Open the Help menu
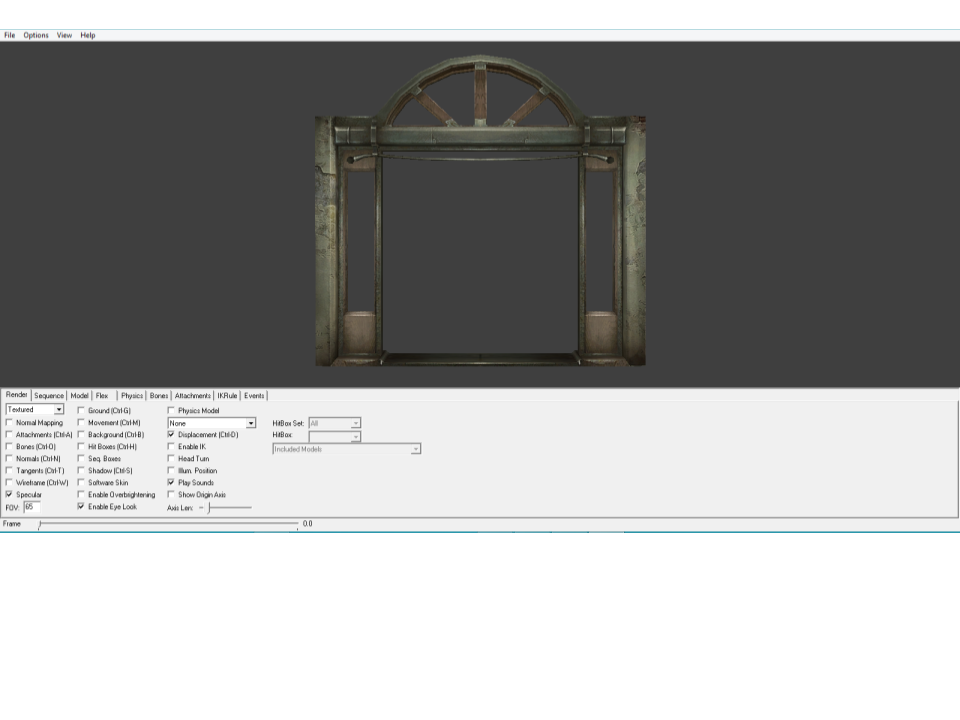The width and height of the screenshot is (960, 720). (x=88, y=35)
